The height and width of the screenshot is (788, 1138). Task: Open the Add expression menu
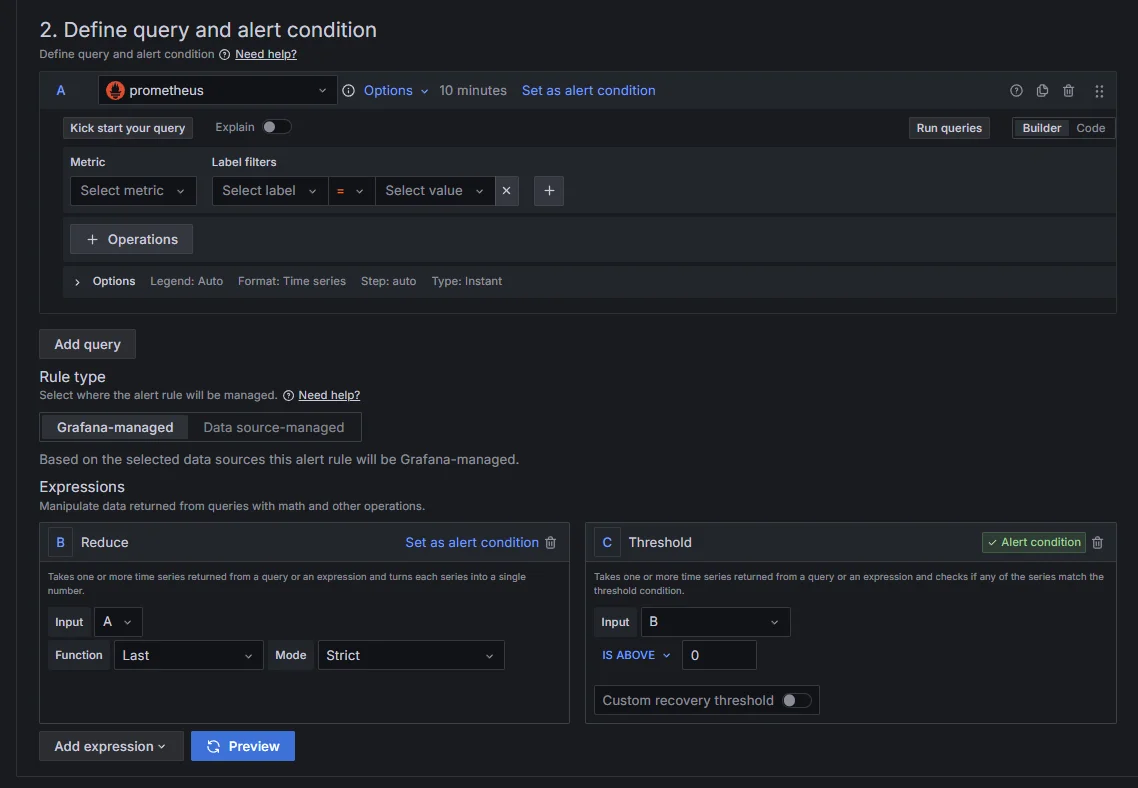point(111,745)
